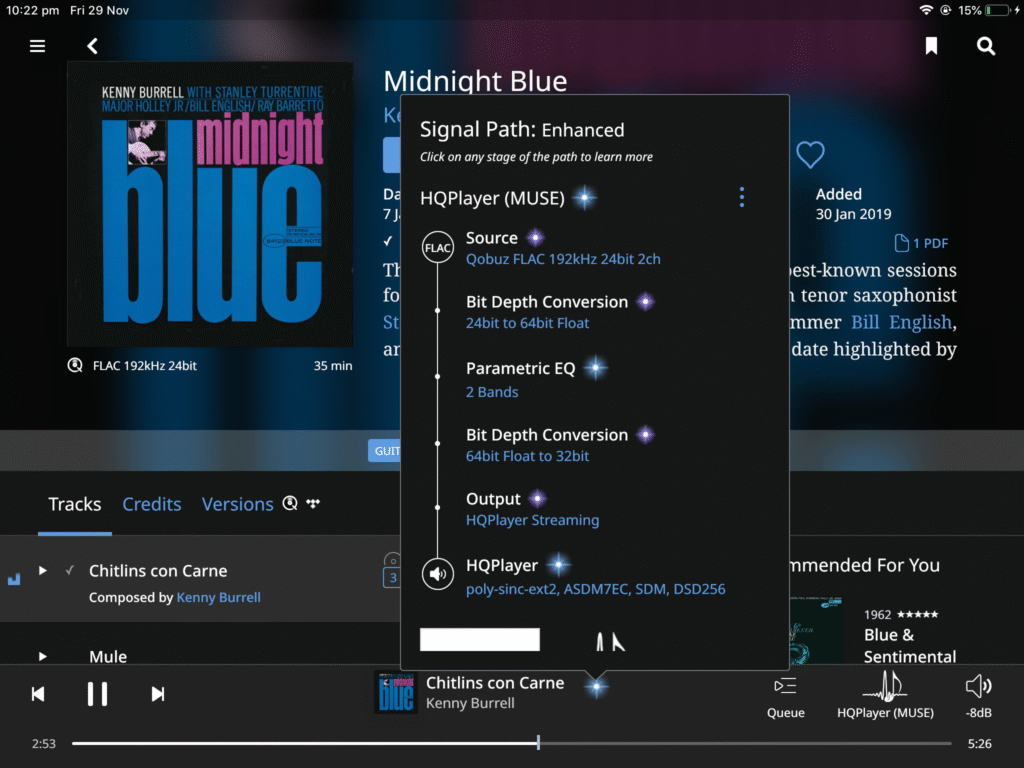The height and width of the screenshot is (768, 1024).
Task: Open the volume control at -8dB
Action: click(x=978, y=697)
